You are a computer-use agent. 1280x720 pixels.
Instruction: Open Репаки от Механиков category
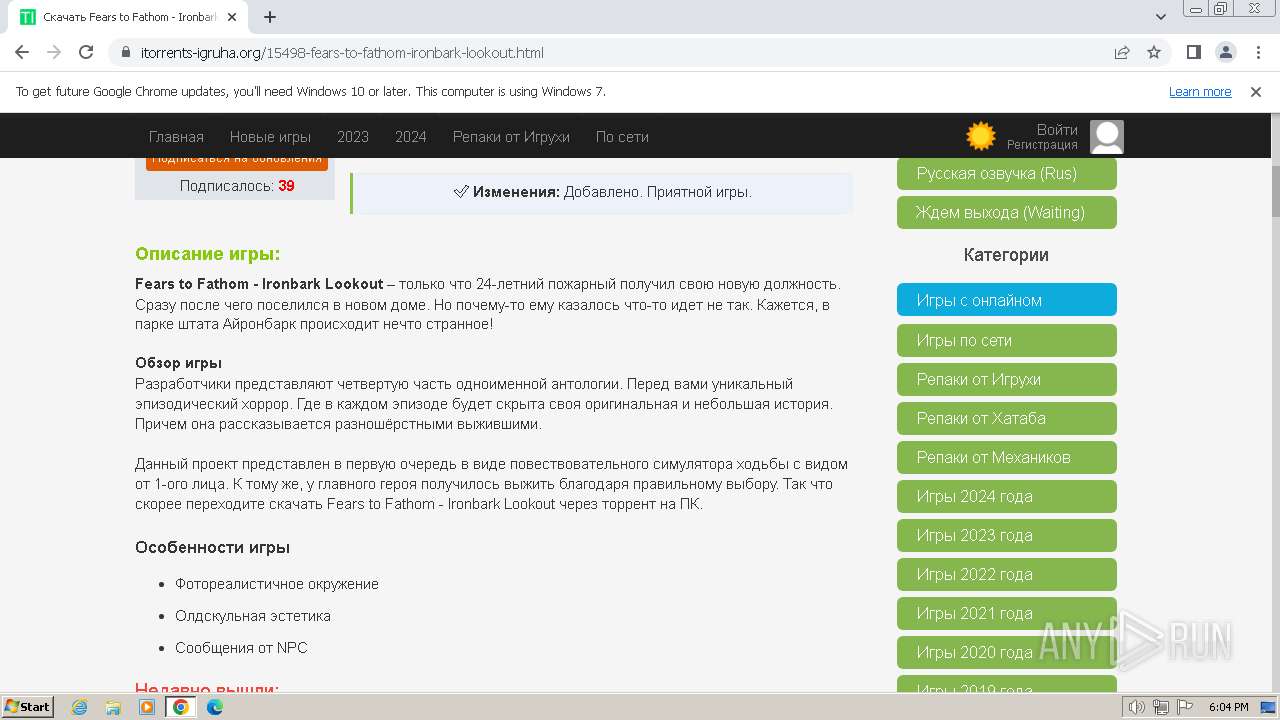click(1007, 457)
